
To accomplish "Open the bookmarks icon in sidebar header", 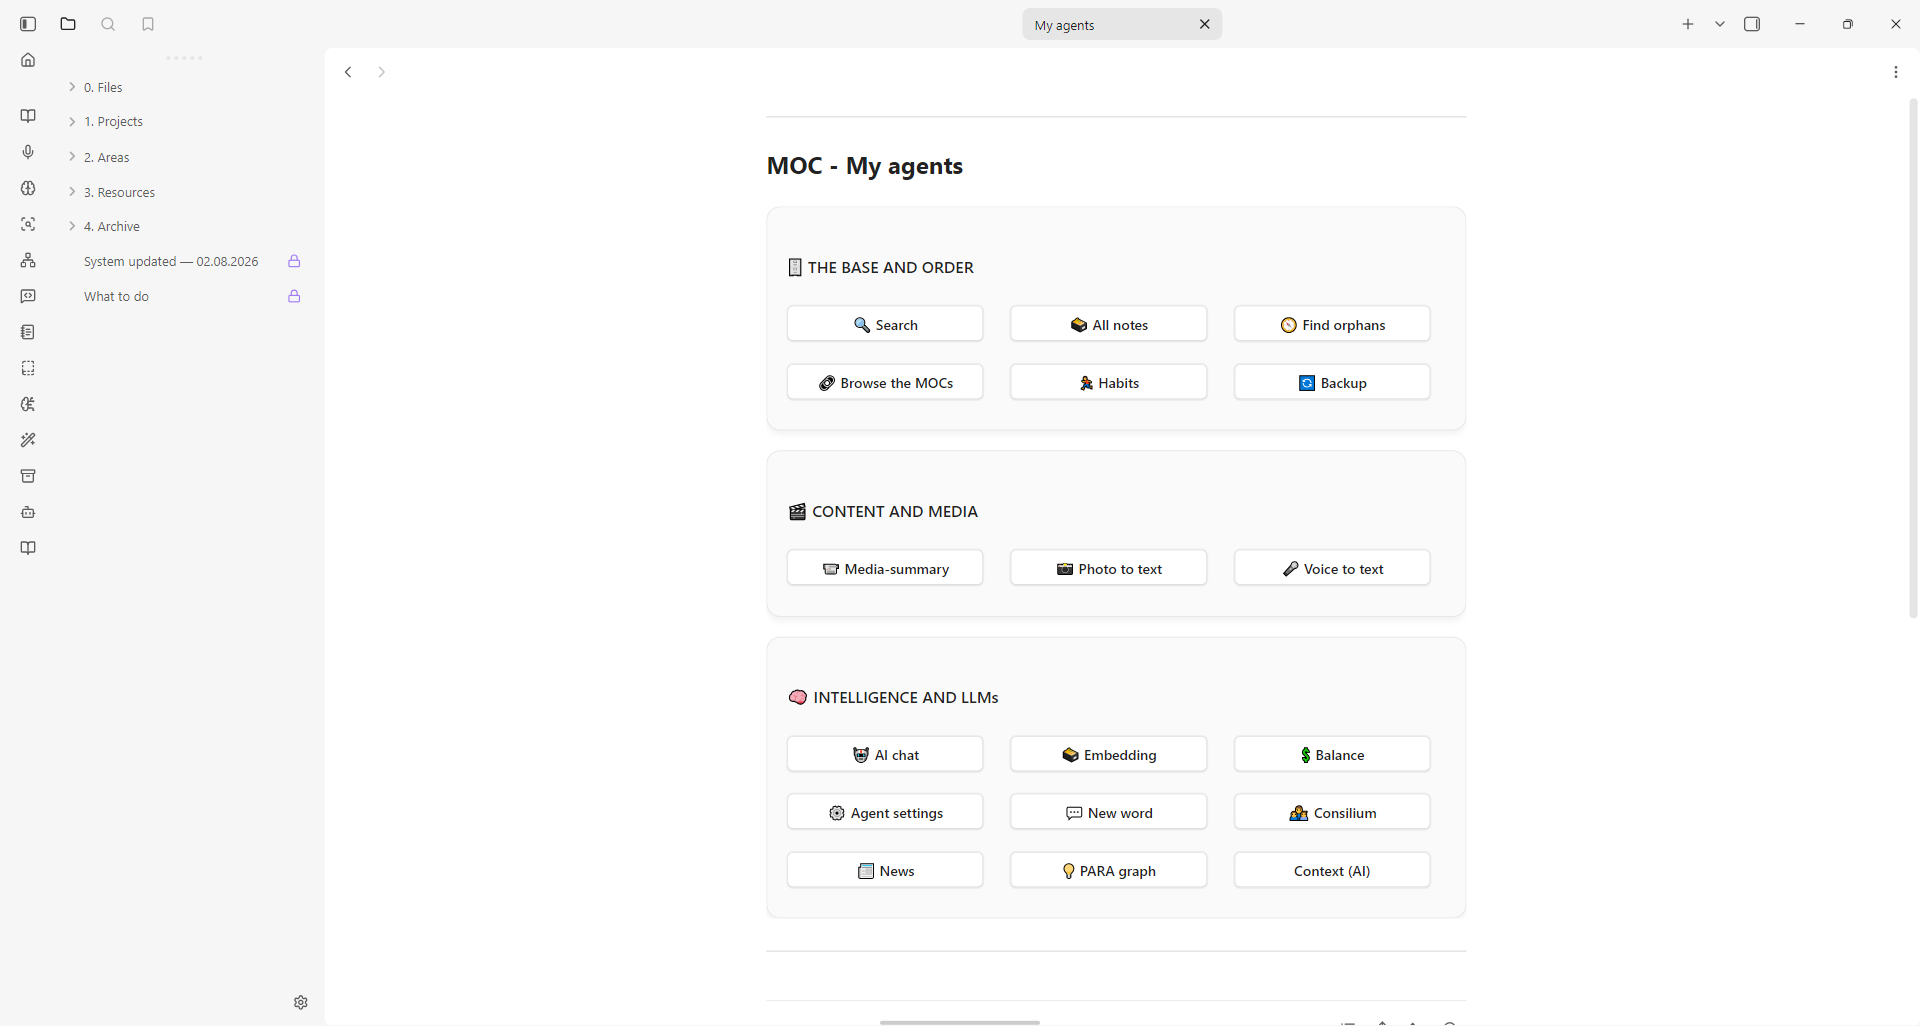I will (148, 24).
